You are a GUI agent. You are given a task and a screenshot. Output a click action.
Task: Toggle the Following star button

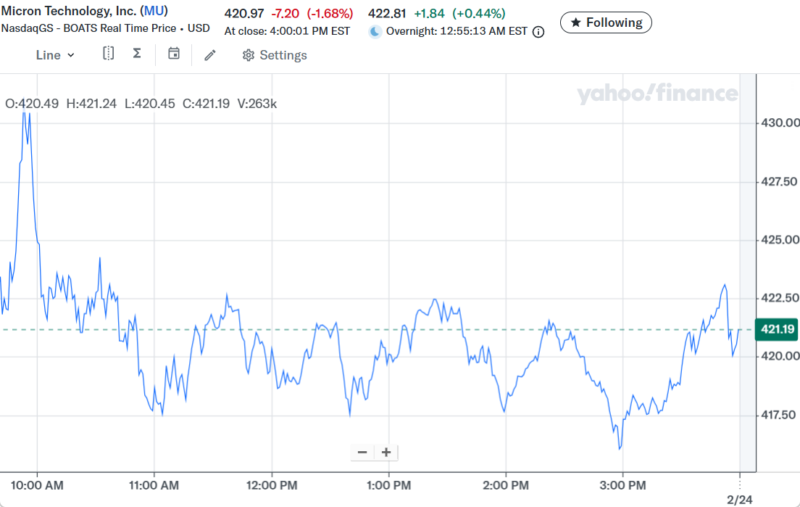[x=606, y=22]
